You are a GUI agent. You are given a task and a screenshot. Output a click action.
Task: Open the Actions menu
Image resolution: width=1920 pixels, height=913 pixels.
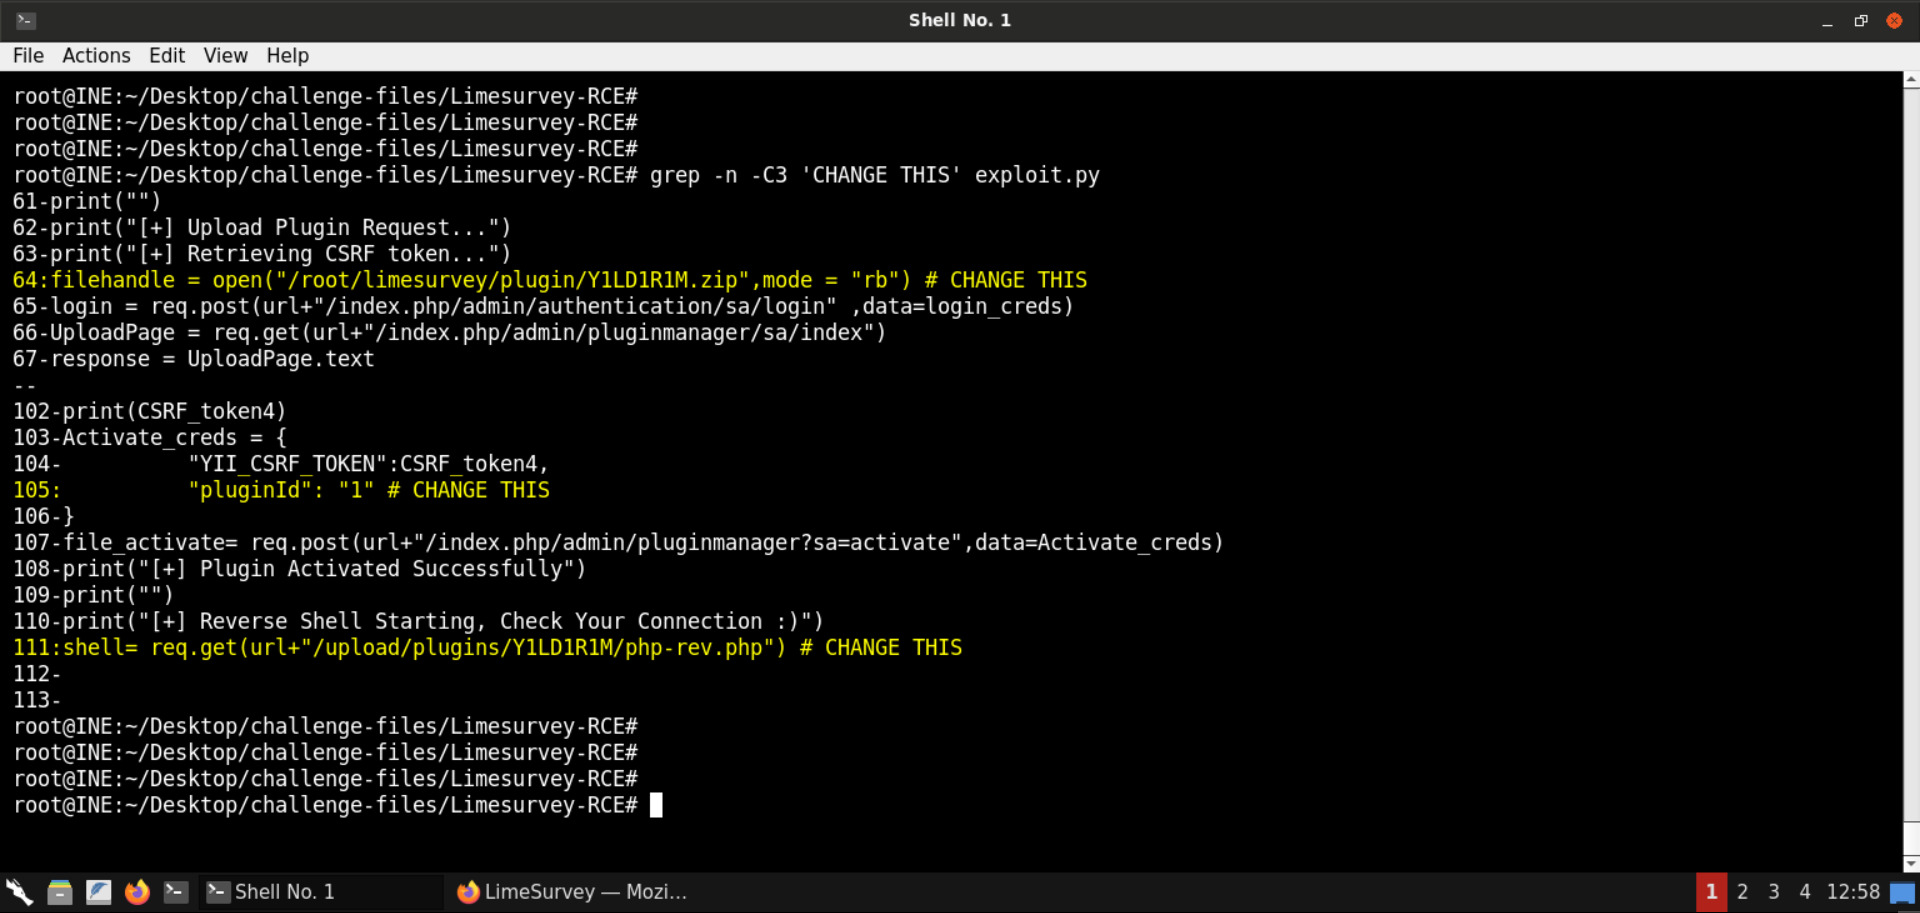point(96,55)
